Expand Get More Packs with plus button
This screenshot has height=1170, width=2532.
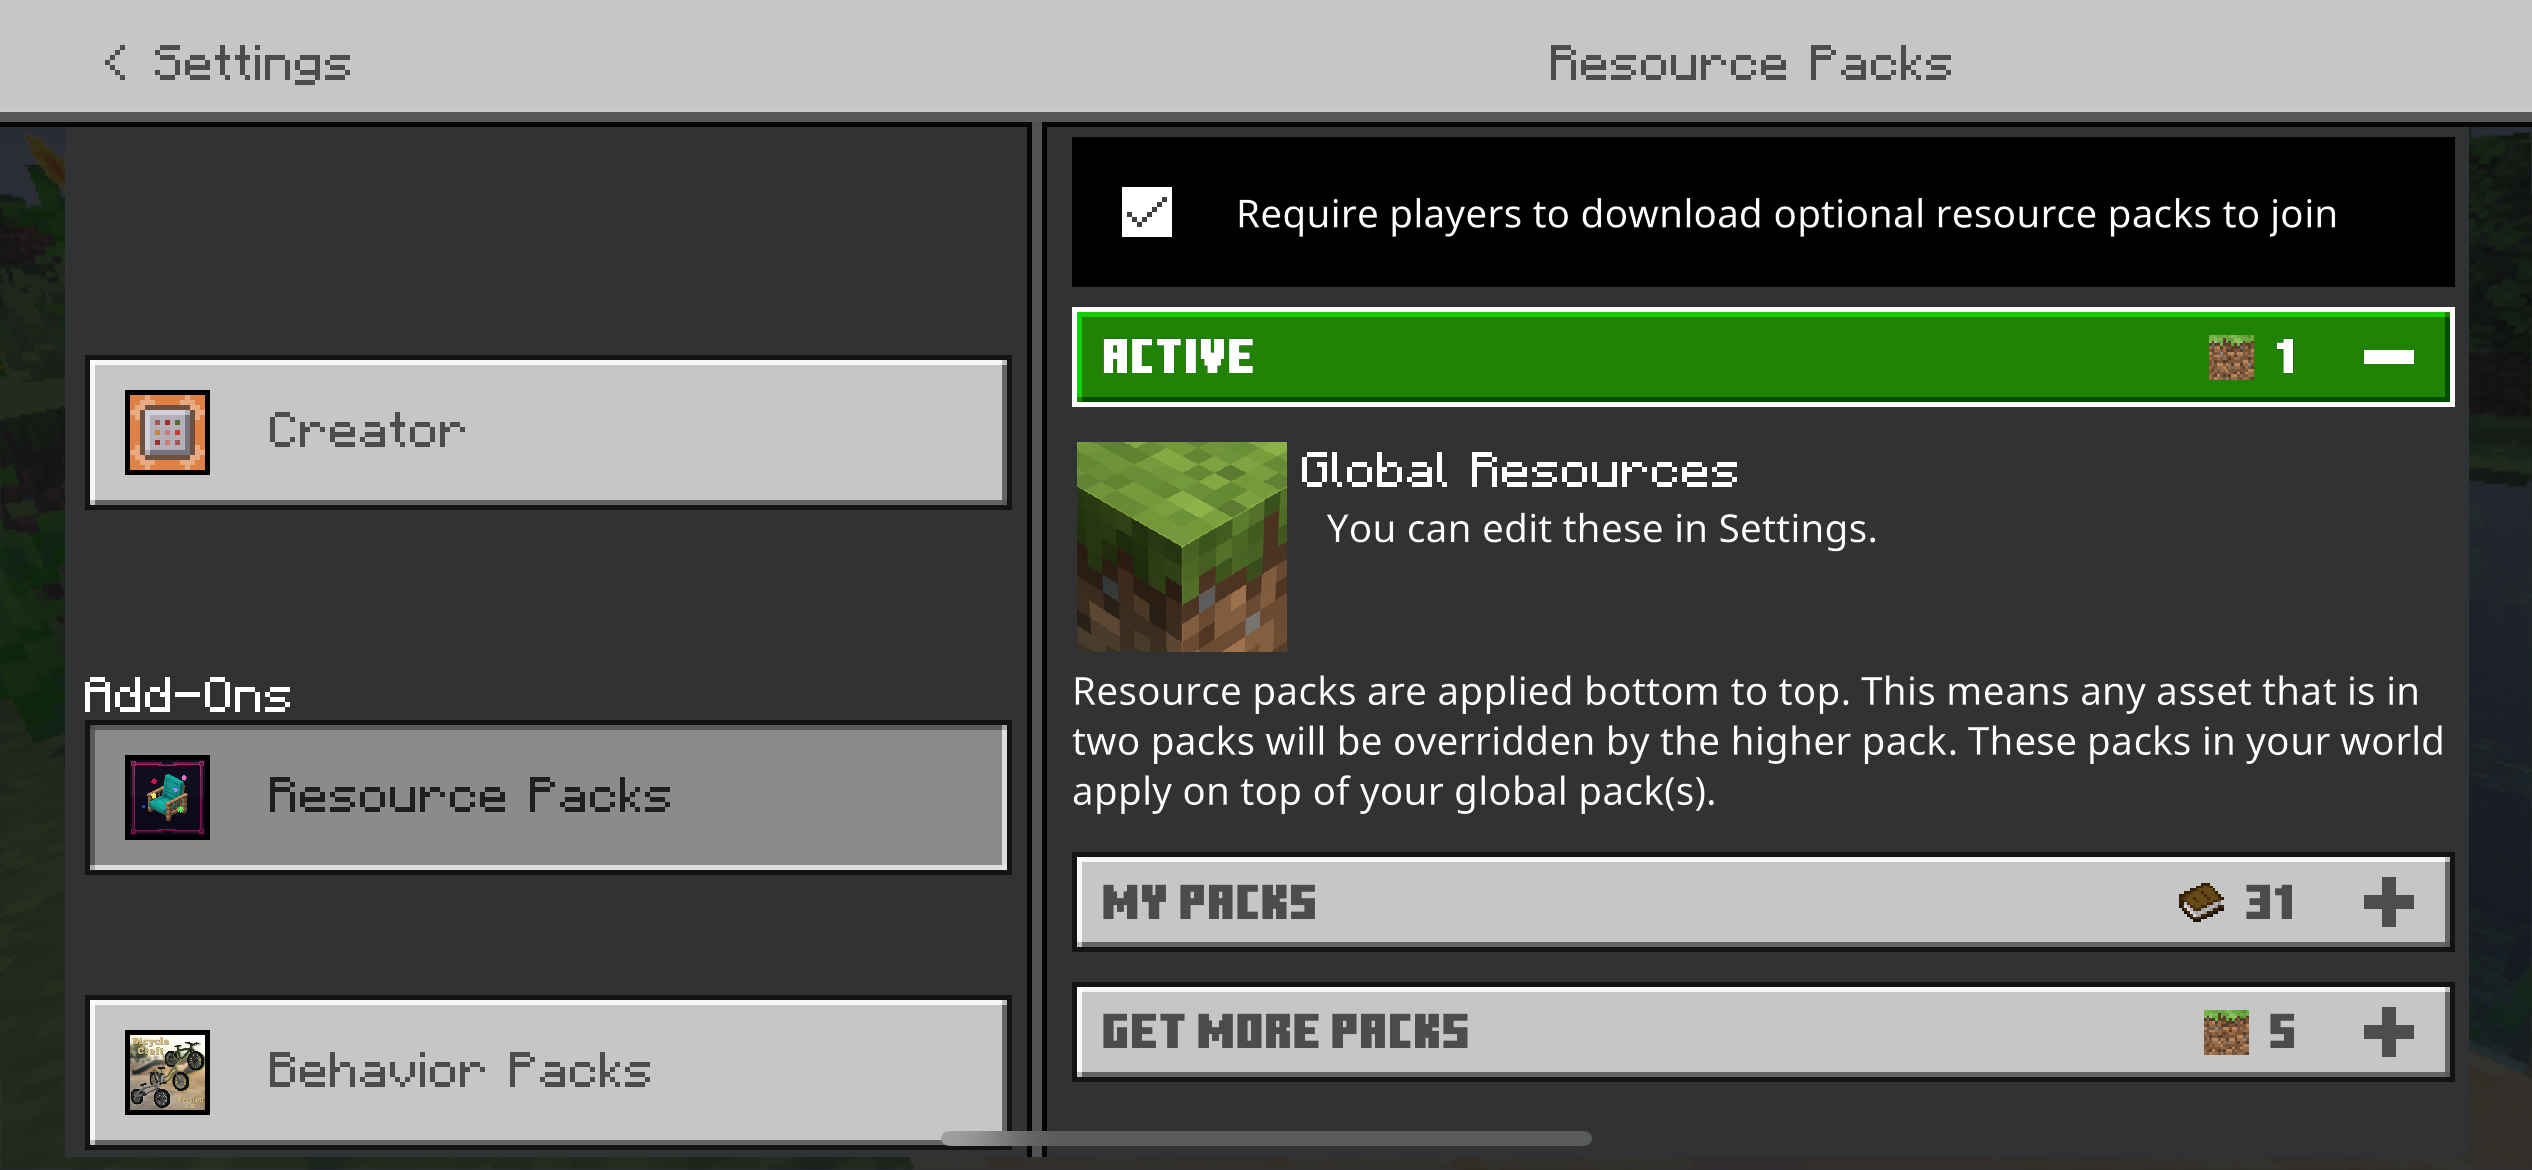click(2388, 1032)
